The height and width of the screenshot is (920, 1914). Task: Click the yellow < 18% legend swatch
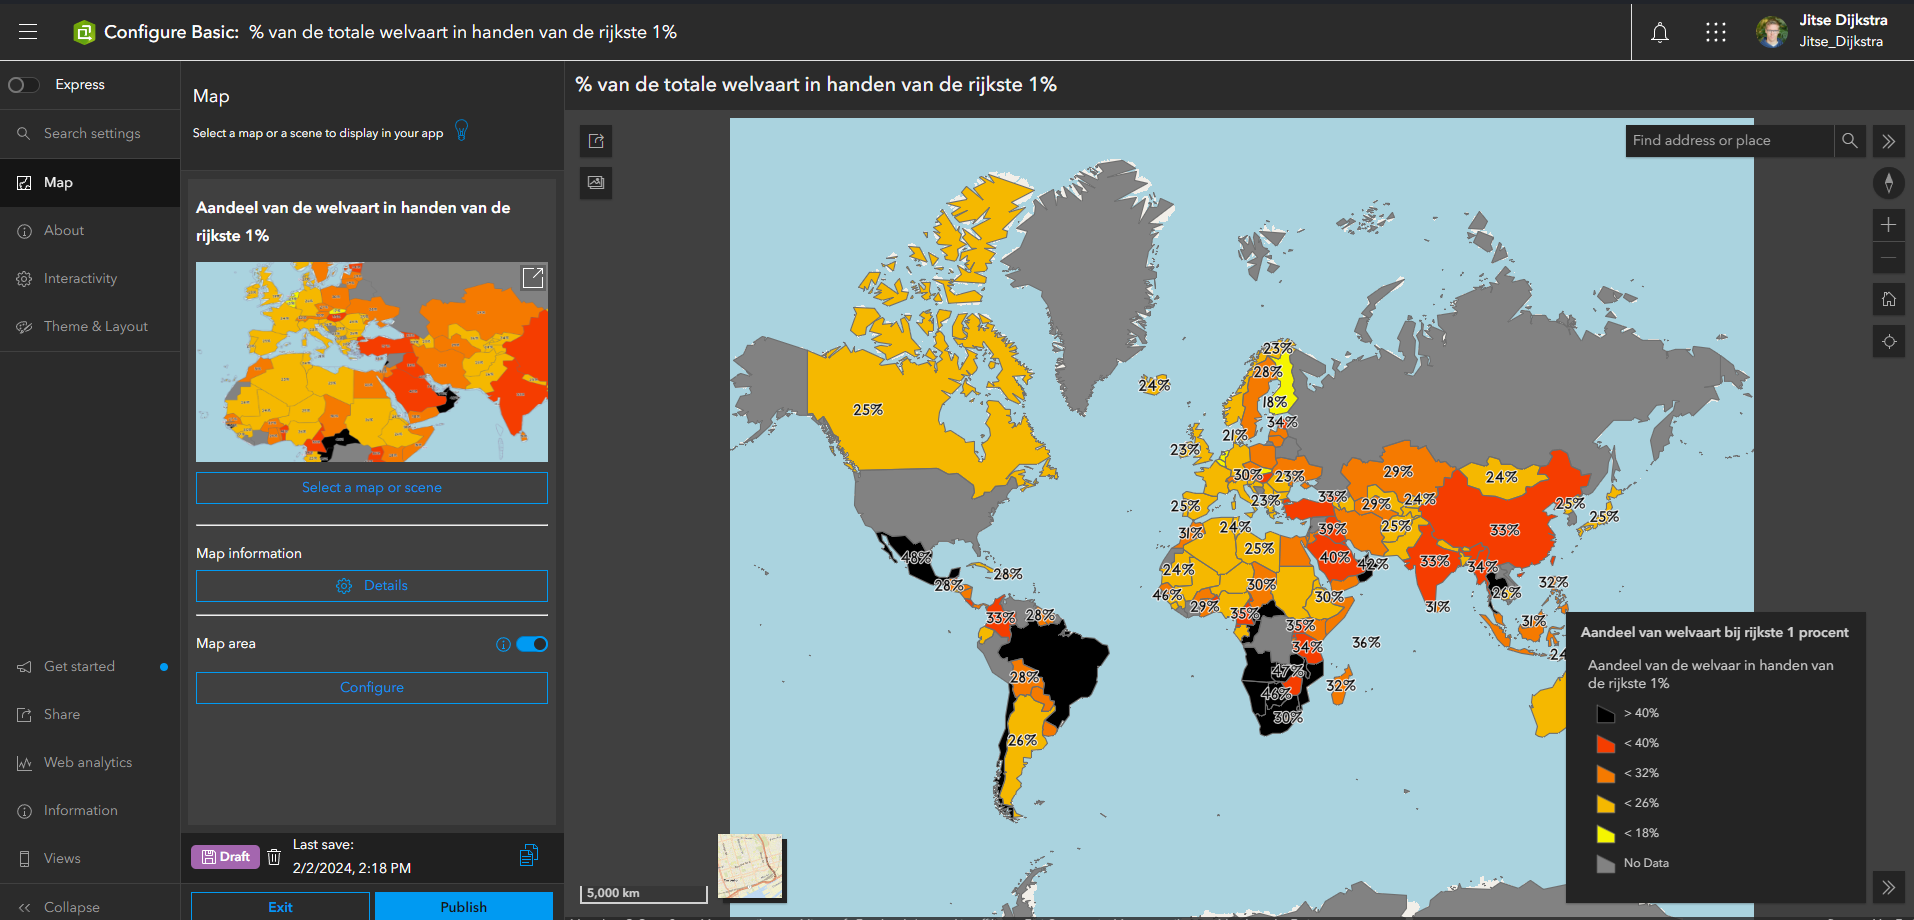(1606, 834)
